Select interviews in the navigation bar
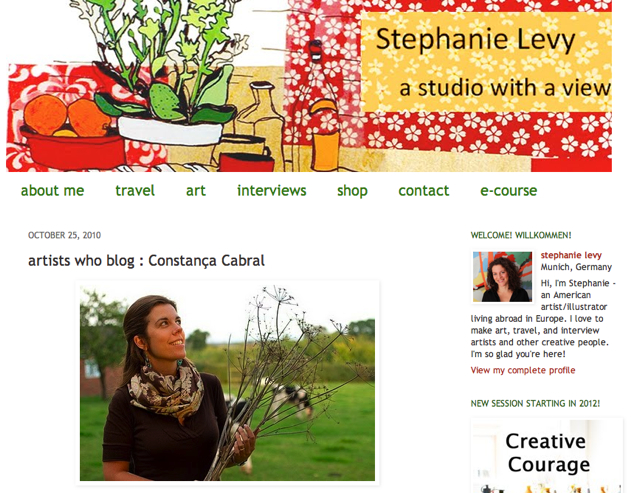640x493 pixels. [x=271, y=191]
